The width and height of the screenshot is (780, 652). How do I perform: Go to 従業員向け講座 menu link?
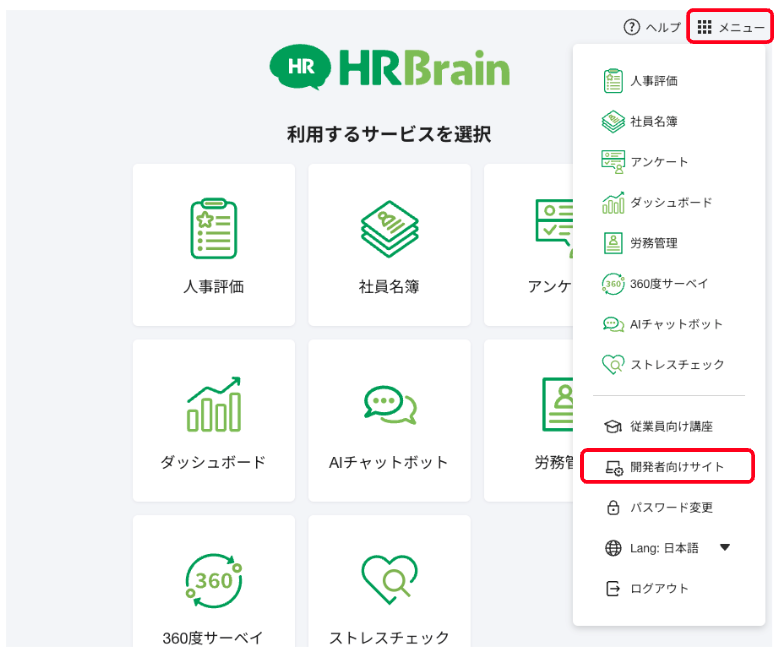671,427
